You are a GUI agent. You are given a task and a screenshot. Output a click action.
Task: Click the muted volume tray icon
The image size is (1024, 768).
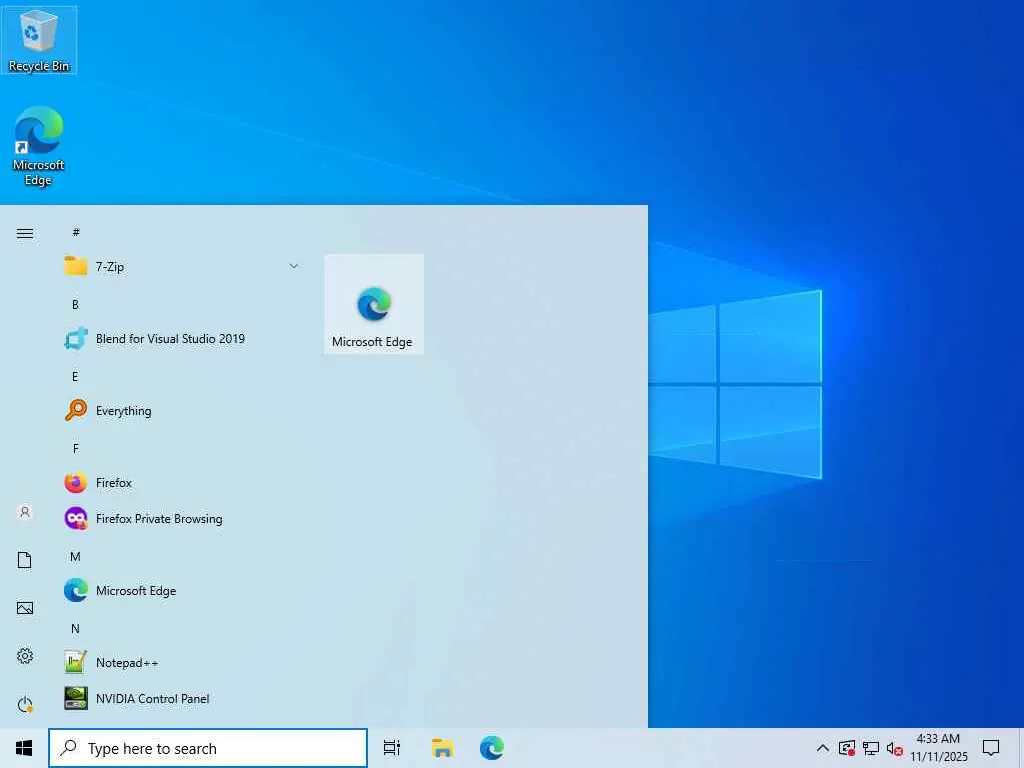(x=895, y=748)
